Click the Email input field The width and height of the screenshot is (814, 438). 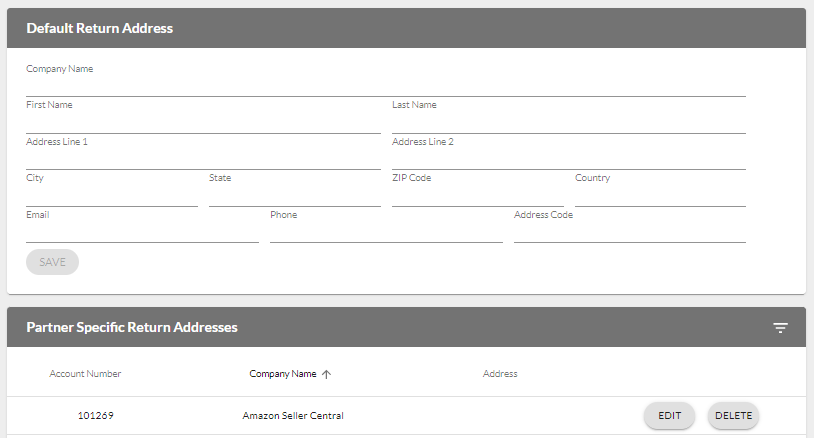click(142, 232)
